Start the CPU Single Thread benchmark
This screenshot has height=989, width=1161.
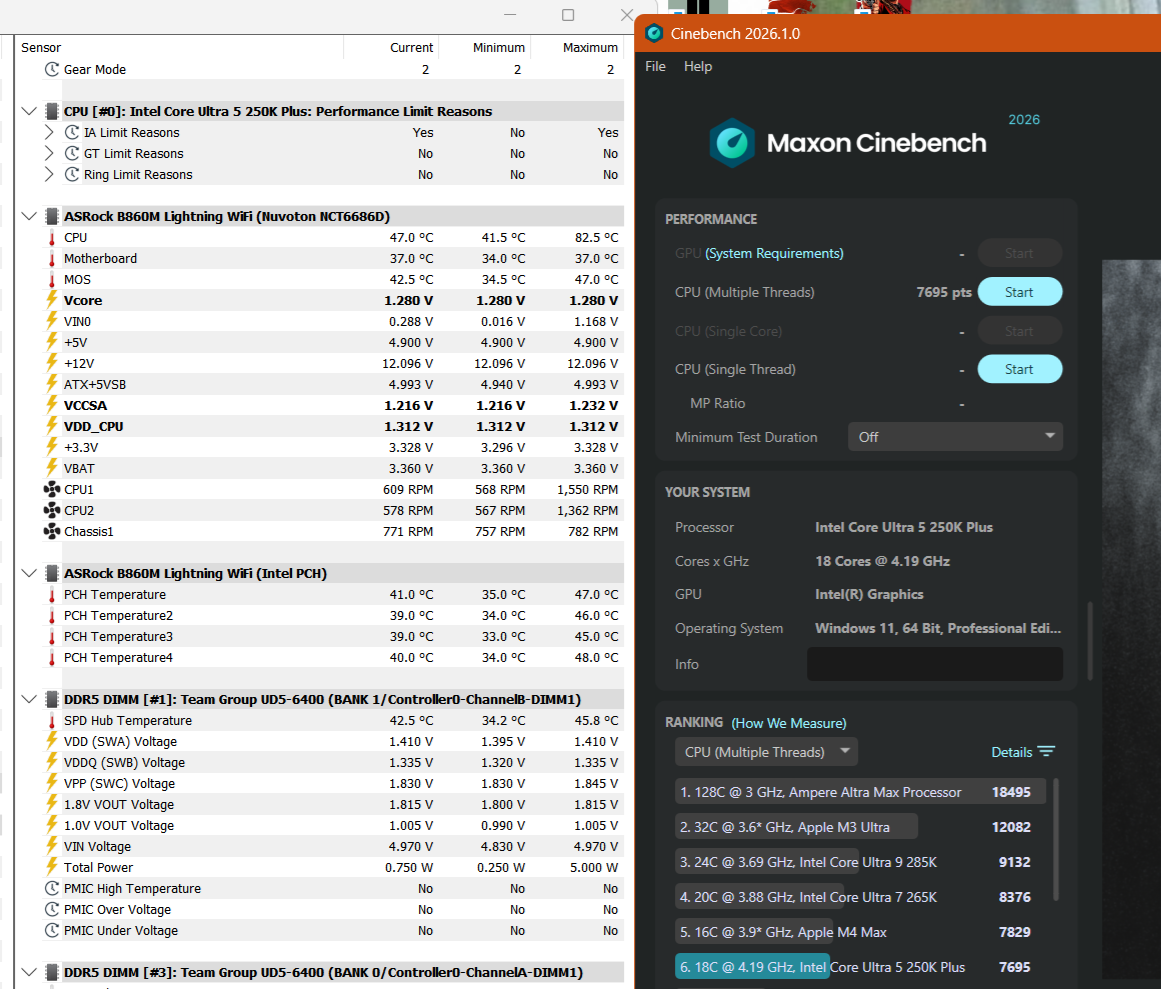pos(1020,369)
